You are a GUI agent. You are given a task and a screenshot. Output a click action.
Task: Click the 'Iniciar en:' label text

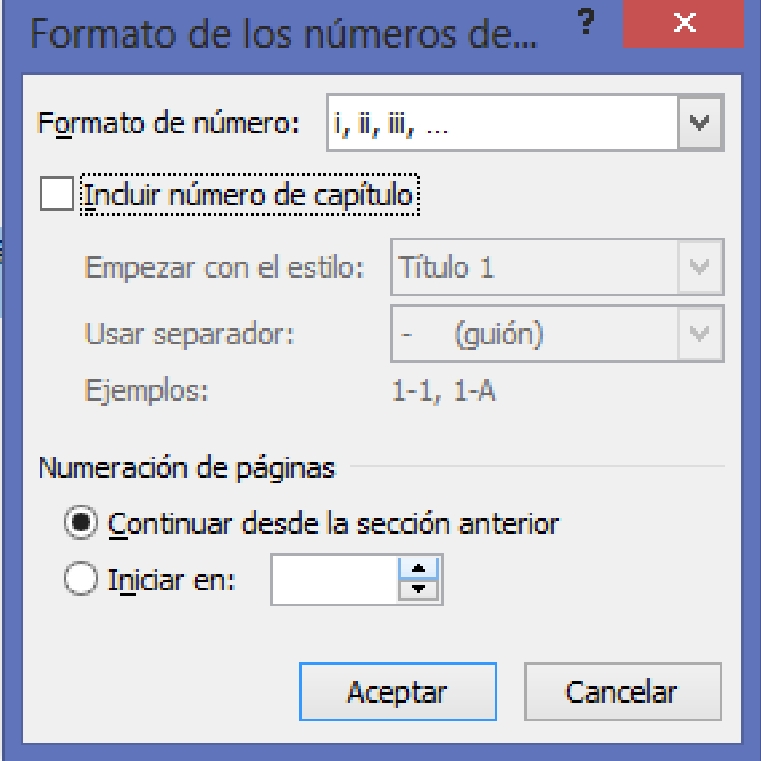click(171, 579)
